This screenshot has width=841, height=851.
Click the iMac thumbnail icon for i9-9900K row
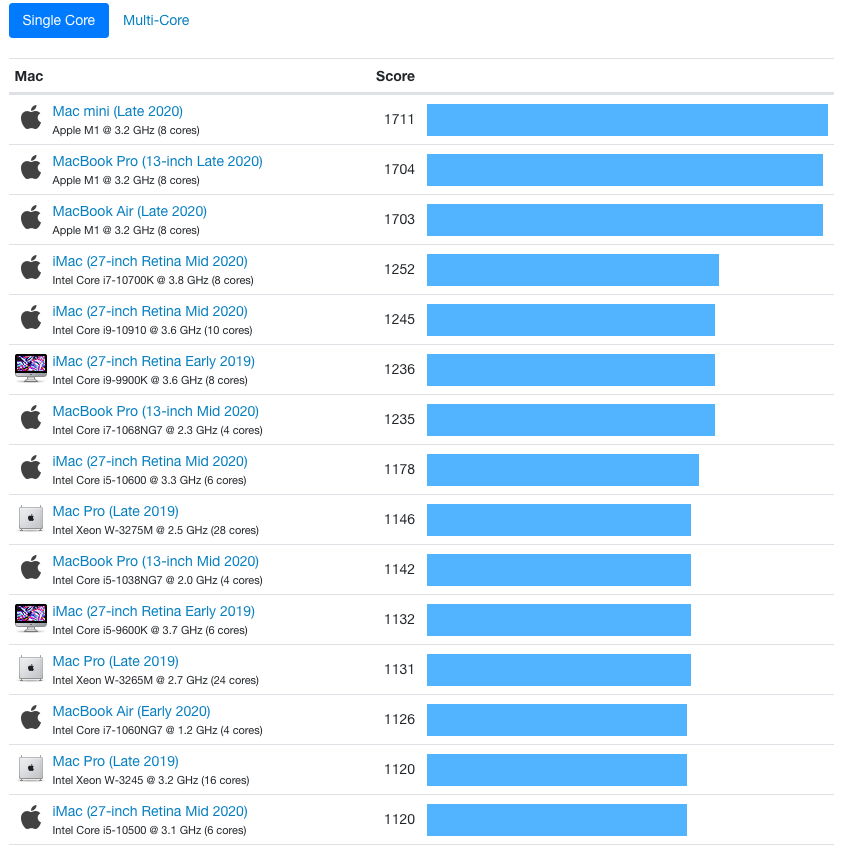coord(30,369)
